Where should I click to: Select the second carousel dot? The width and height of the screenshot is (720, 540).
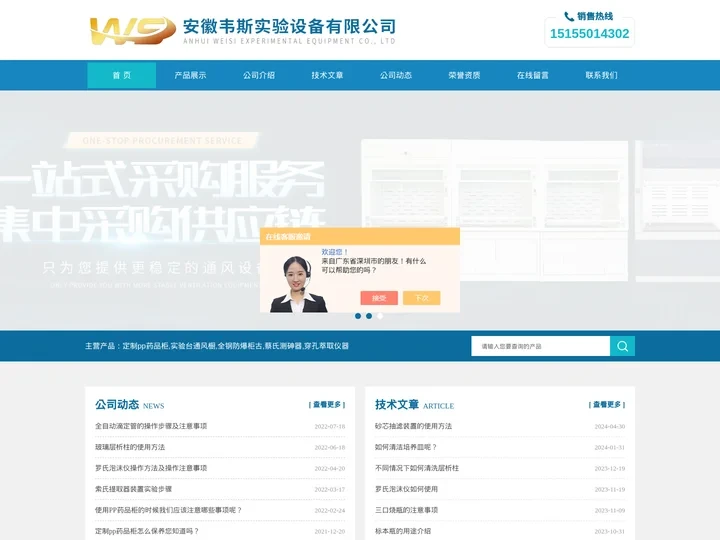coord(369,316)
